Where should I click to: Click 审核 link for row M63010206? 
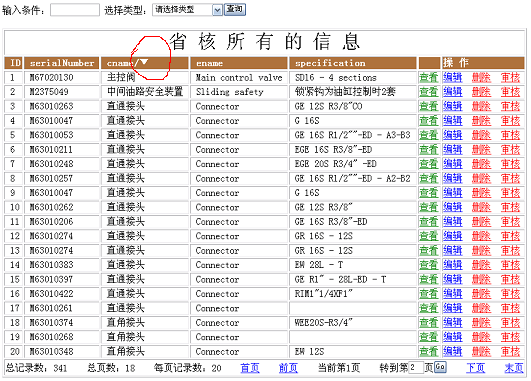[510, 221]
